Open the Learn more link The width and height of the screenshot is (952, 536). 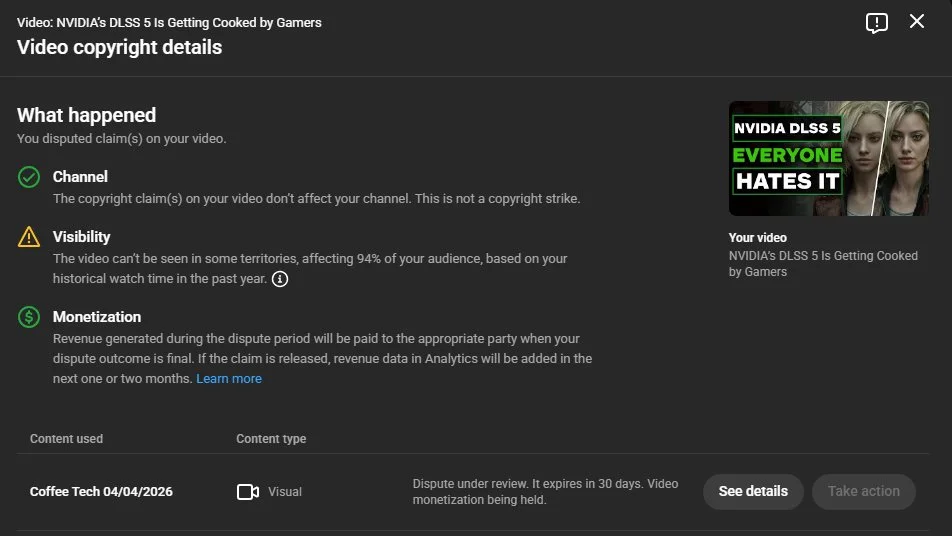tap(229, 379)
